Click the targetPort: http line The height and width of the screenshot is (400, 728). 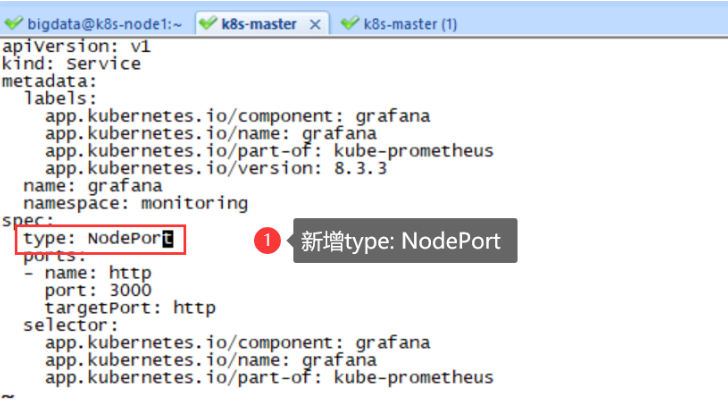pos(130,308)
